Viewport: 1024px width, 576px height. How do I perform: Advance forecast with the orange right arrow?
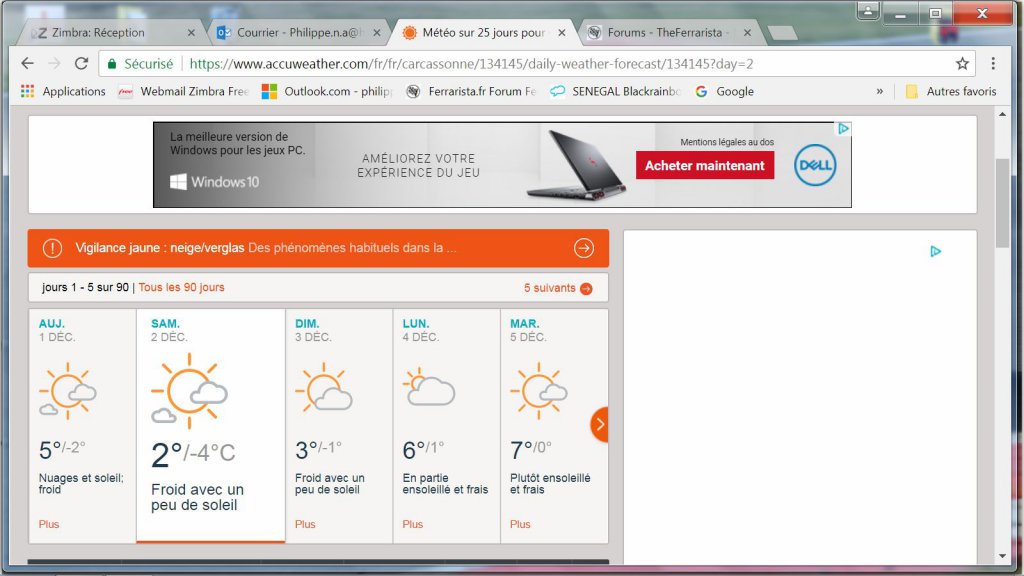[x=600, y=424]
